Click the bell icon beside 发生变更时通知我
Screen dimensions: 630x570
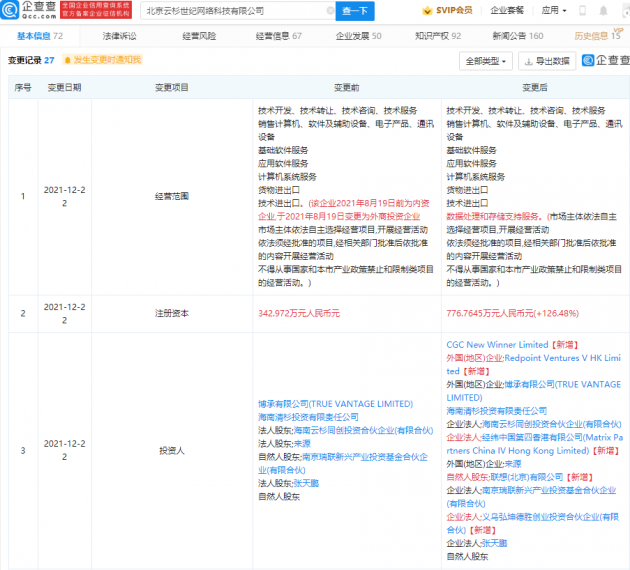(68, 60)
